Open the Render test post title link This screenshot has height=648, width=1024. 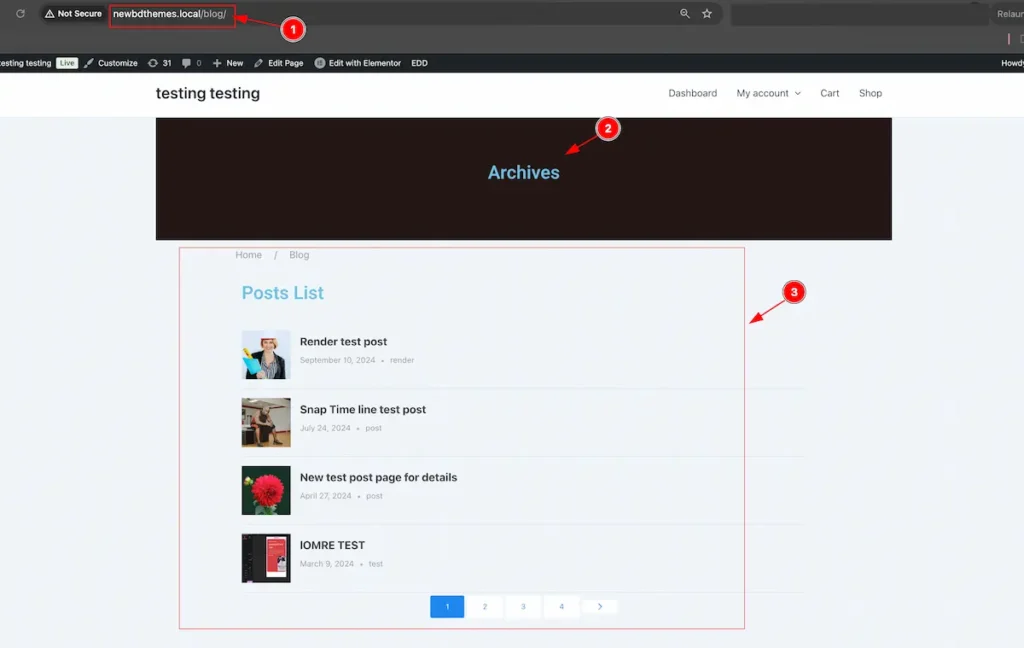click(x=343, y=342)
